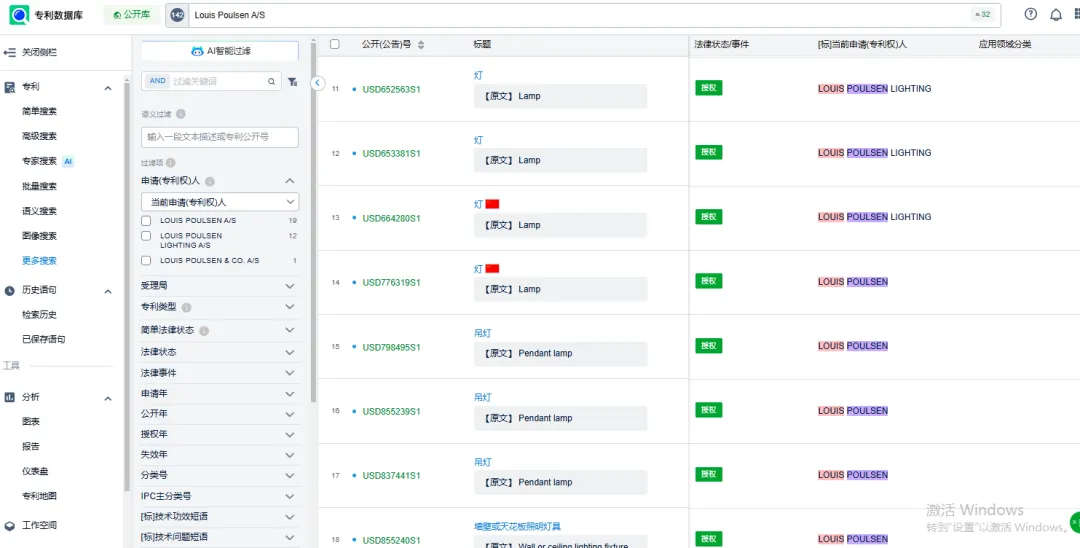Check the LOUIS POULSEN LIGHTING A/S filter

(146, 236)
